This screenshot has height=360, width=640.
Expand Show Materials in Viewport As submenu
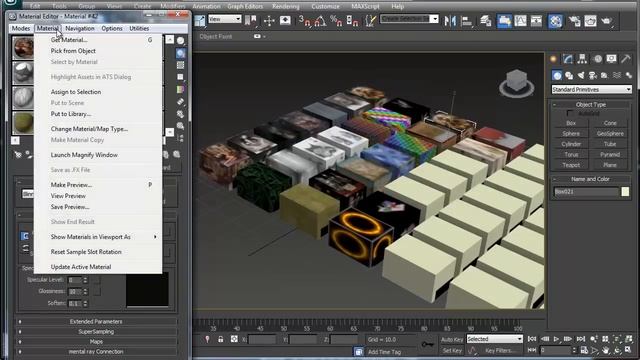(x=98, y=237)
